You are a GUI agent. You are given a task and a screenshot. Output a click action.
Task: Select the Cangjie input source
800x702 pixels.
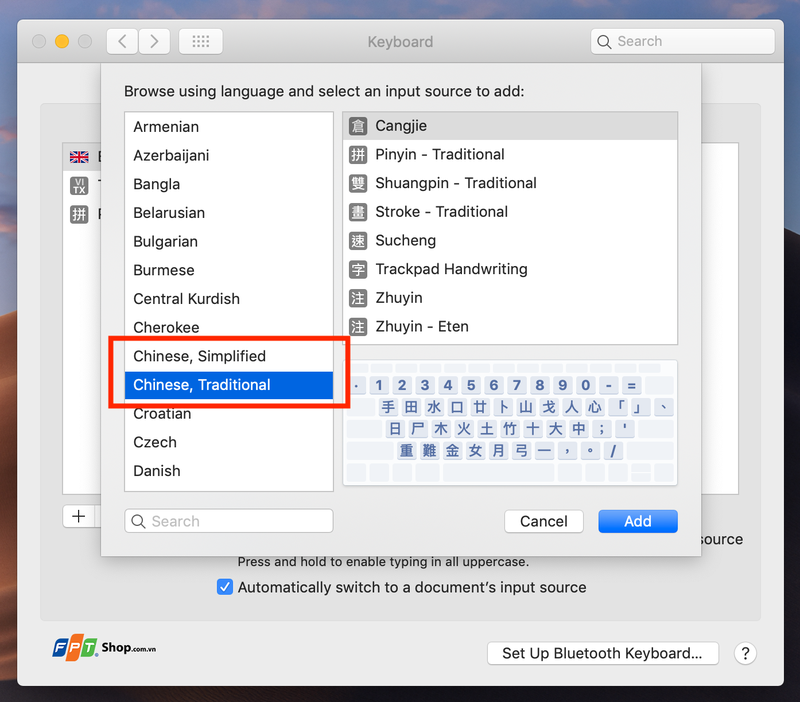coord(510,126)
